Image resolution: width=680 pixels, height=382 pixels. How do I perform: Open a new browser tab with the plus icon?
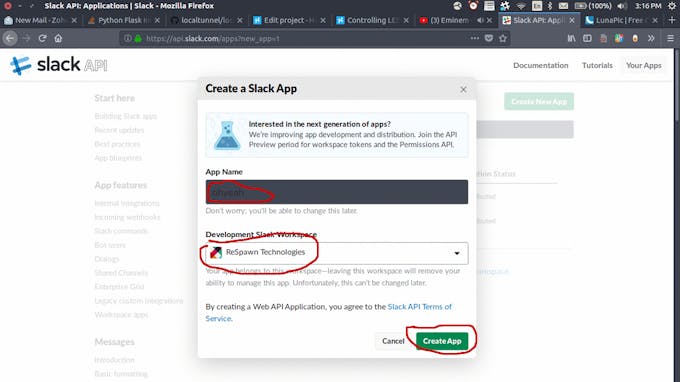tap(672, 20)
